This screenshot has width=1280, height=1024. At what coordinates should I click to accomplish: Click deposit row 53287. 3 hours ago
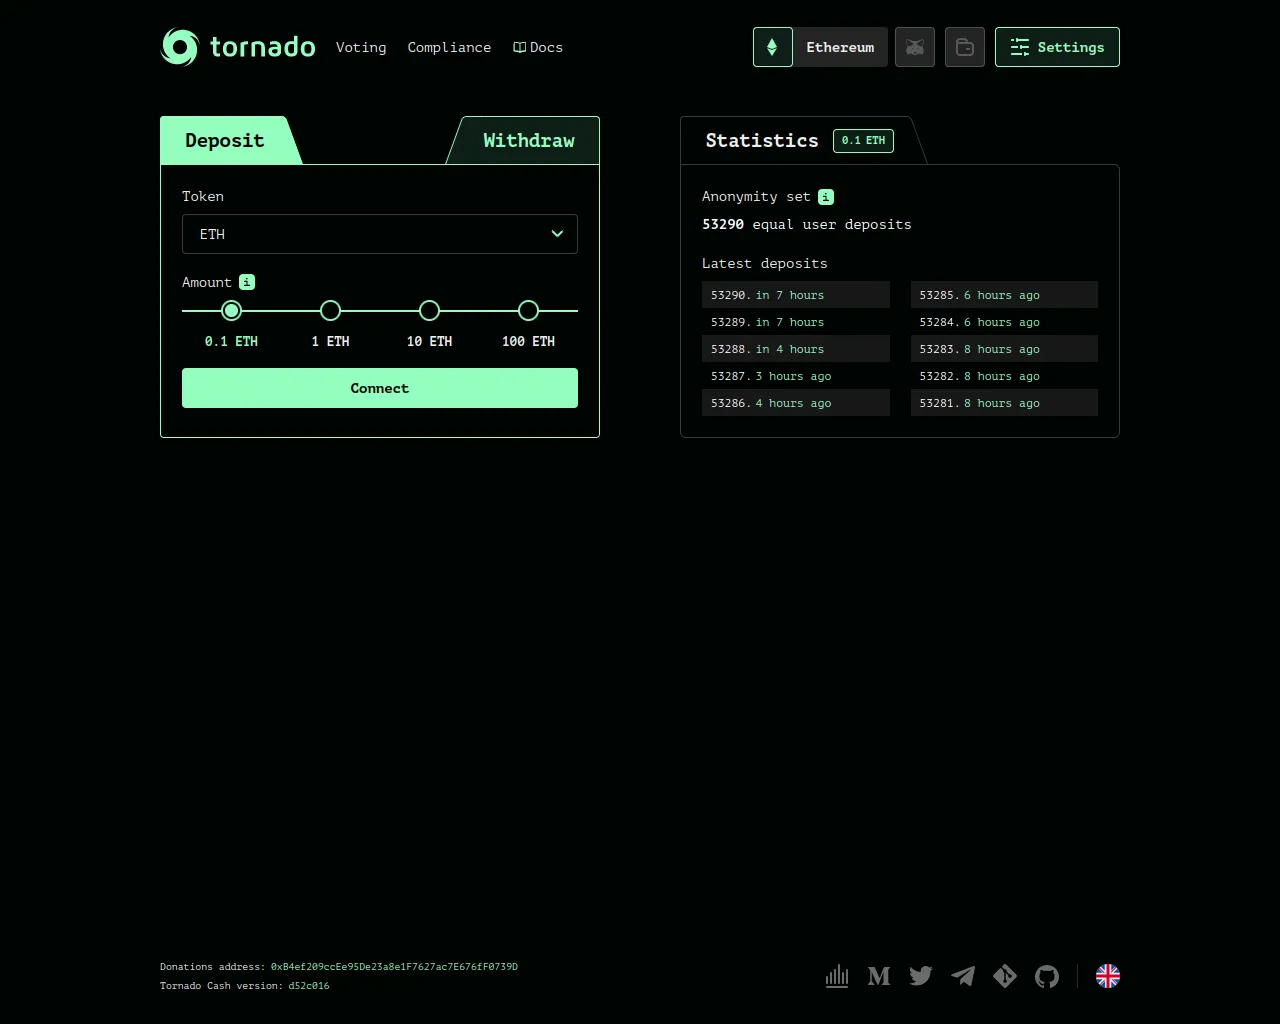pyautogui.click(x=796, y=376)
